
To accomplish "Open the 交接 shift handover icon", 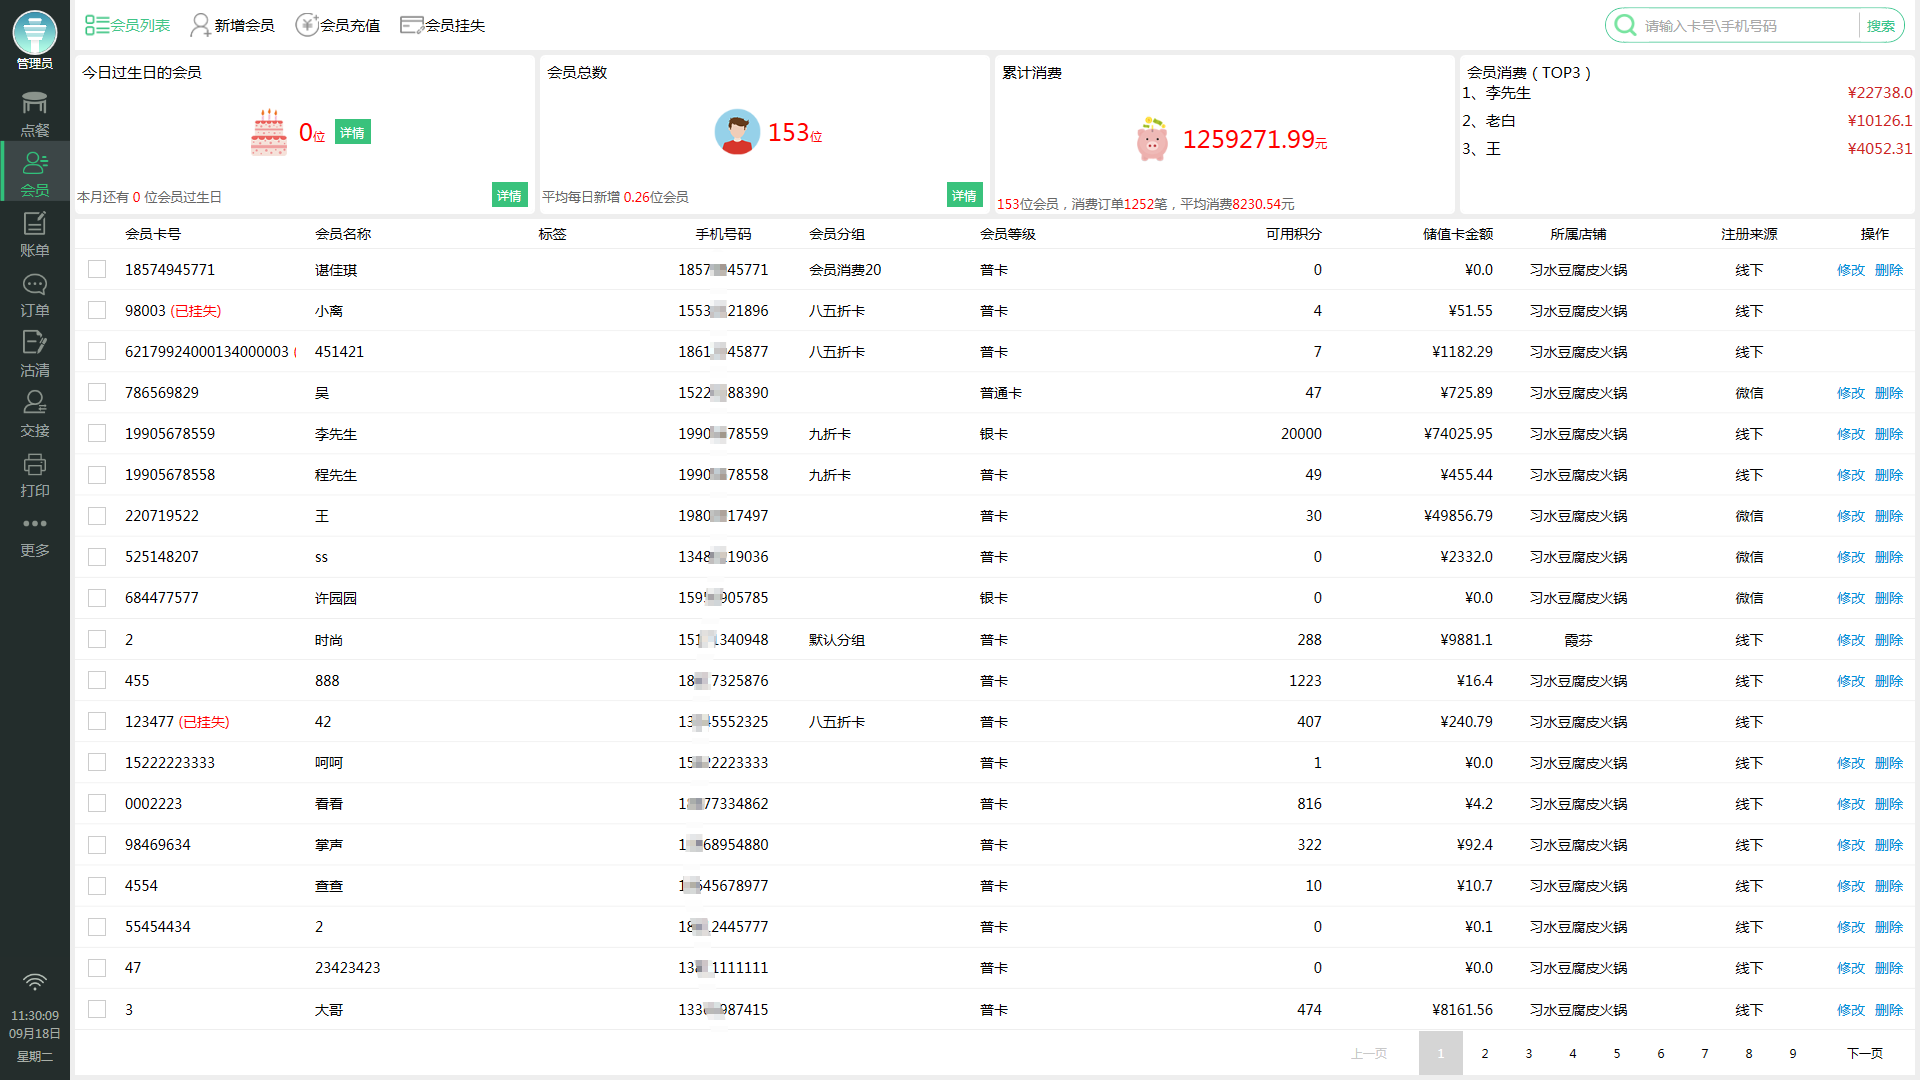I will pos(34,414).
